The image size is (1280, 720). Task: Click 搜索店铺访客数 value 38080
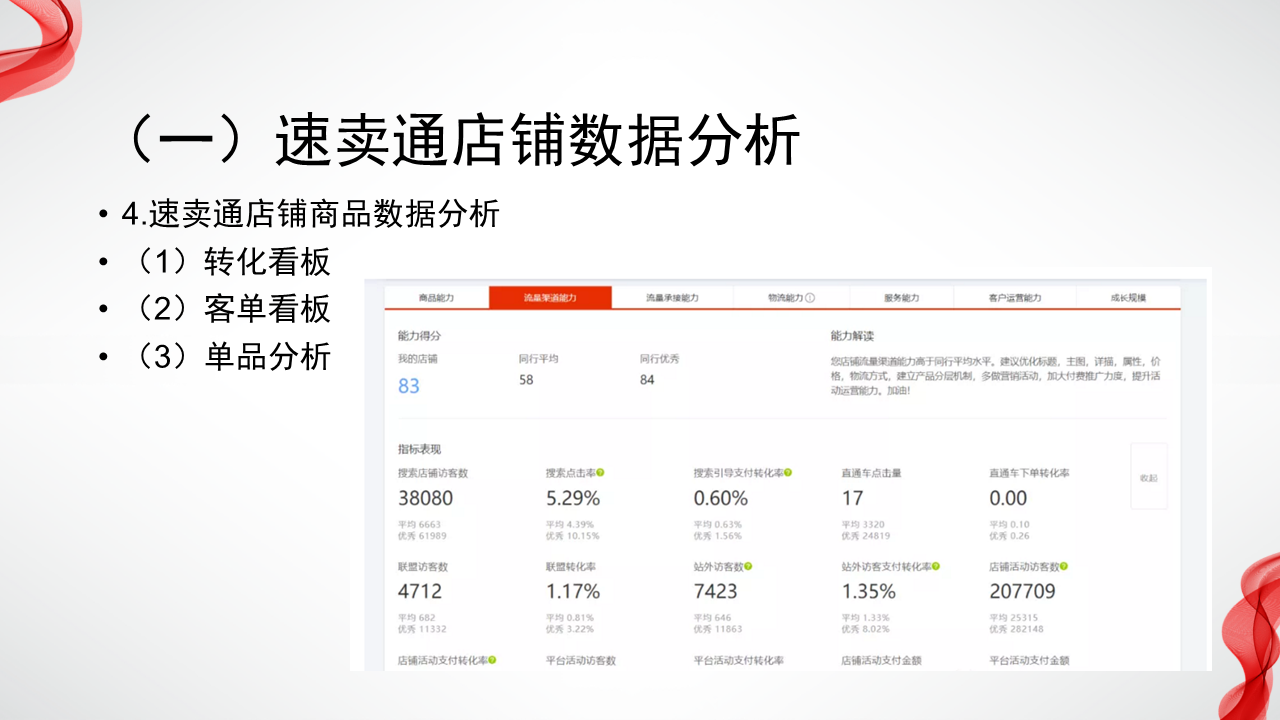point(425,498)
